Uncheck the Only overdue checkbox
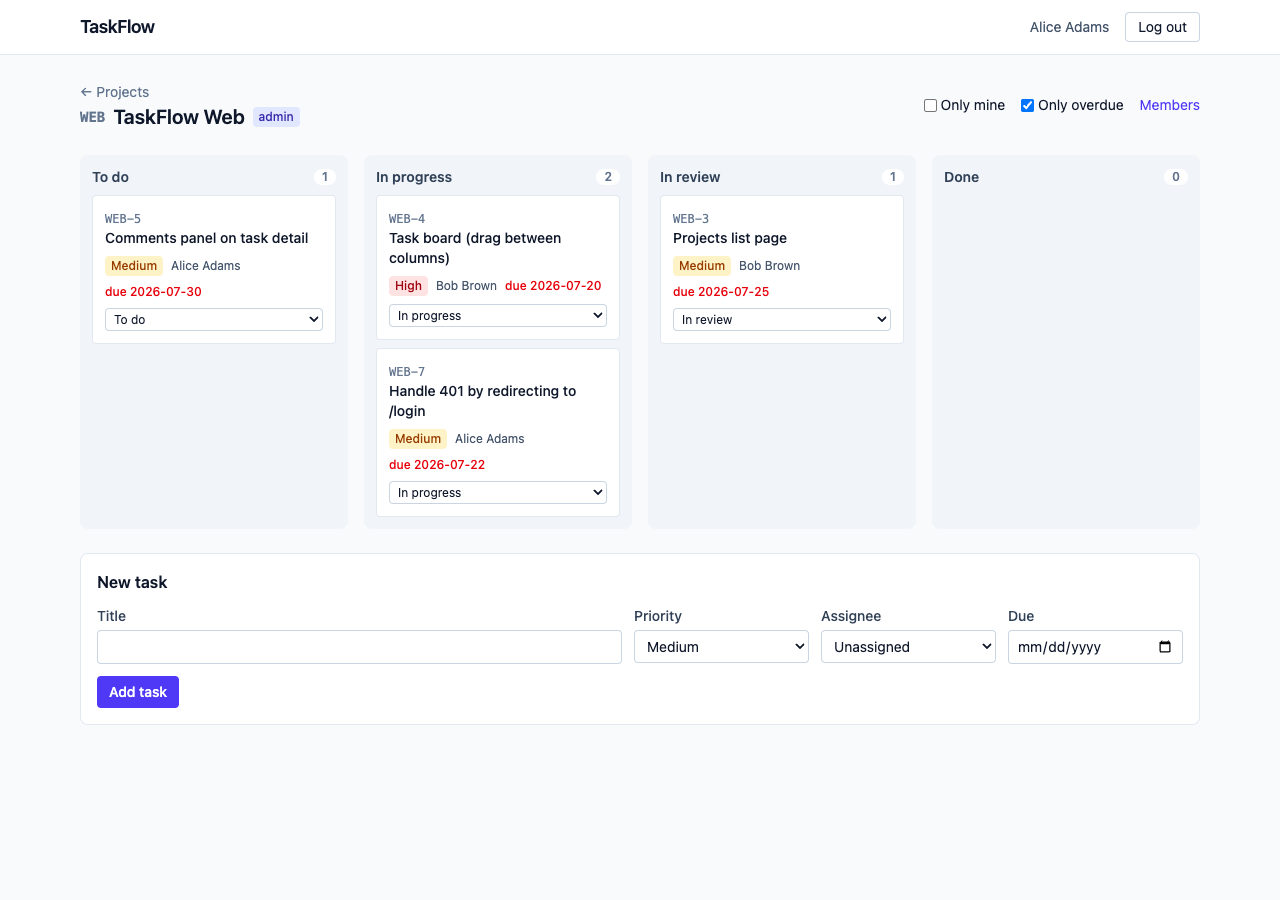This screenshot has width=1280, height=900. [x=1027, y=105]
